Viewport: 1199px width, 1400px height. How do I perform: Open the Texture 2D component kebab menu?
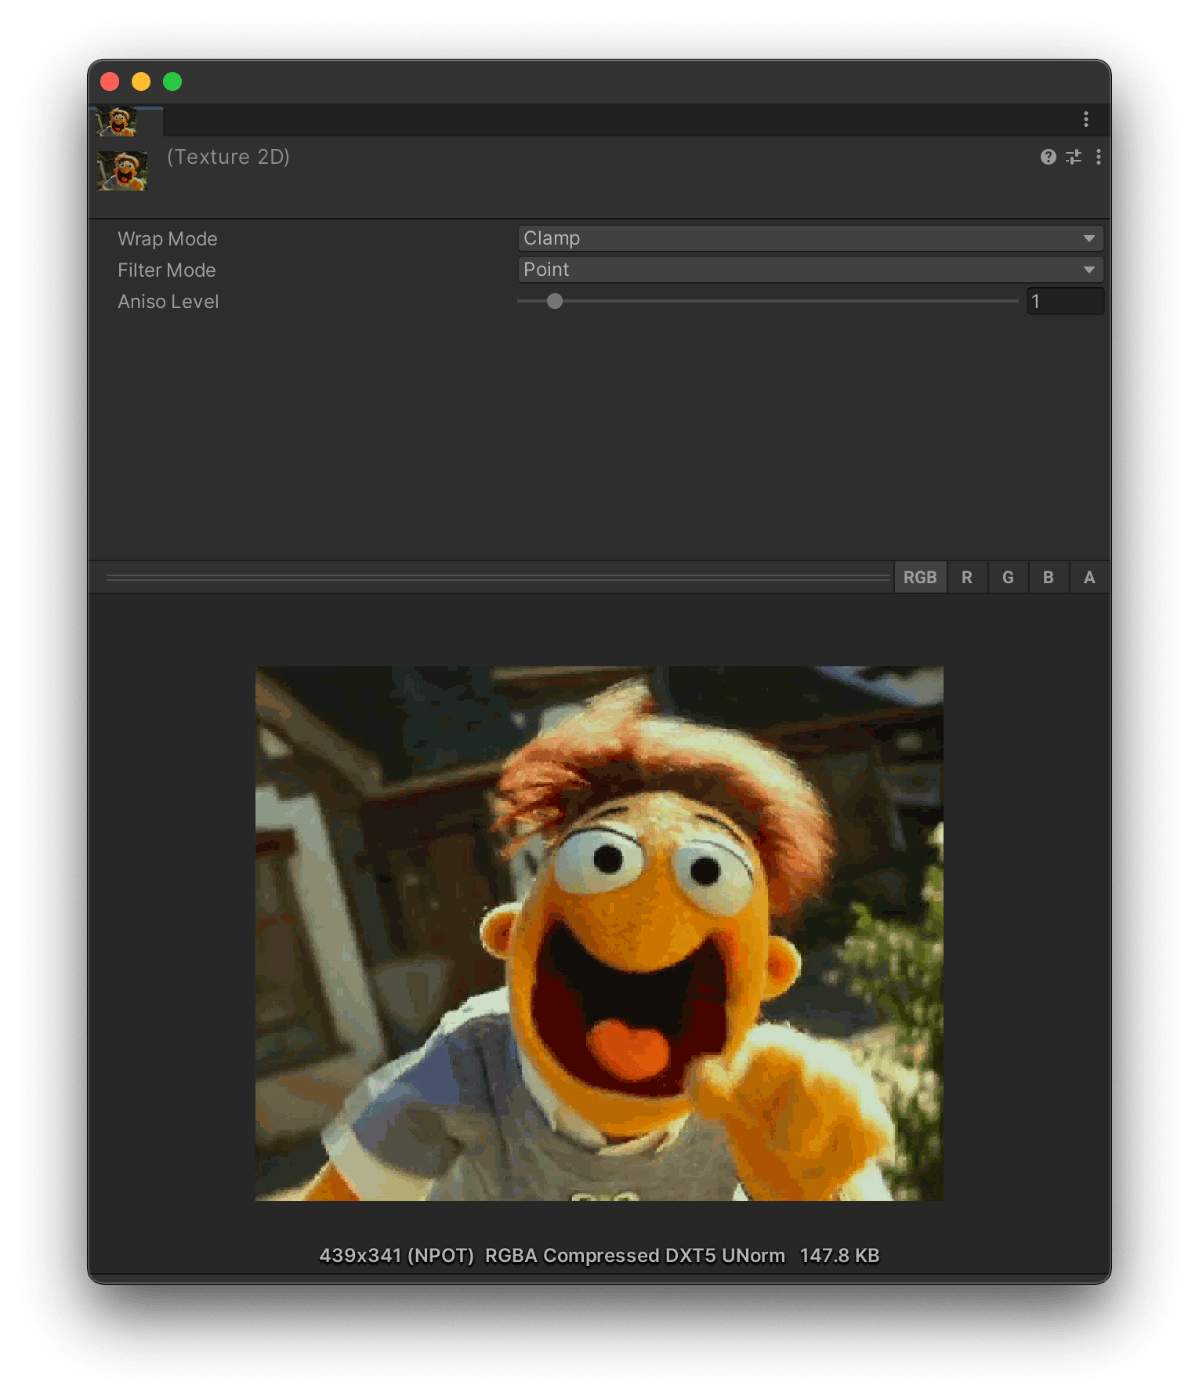[1098, 157]
